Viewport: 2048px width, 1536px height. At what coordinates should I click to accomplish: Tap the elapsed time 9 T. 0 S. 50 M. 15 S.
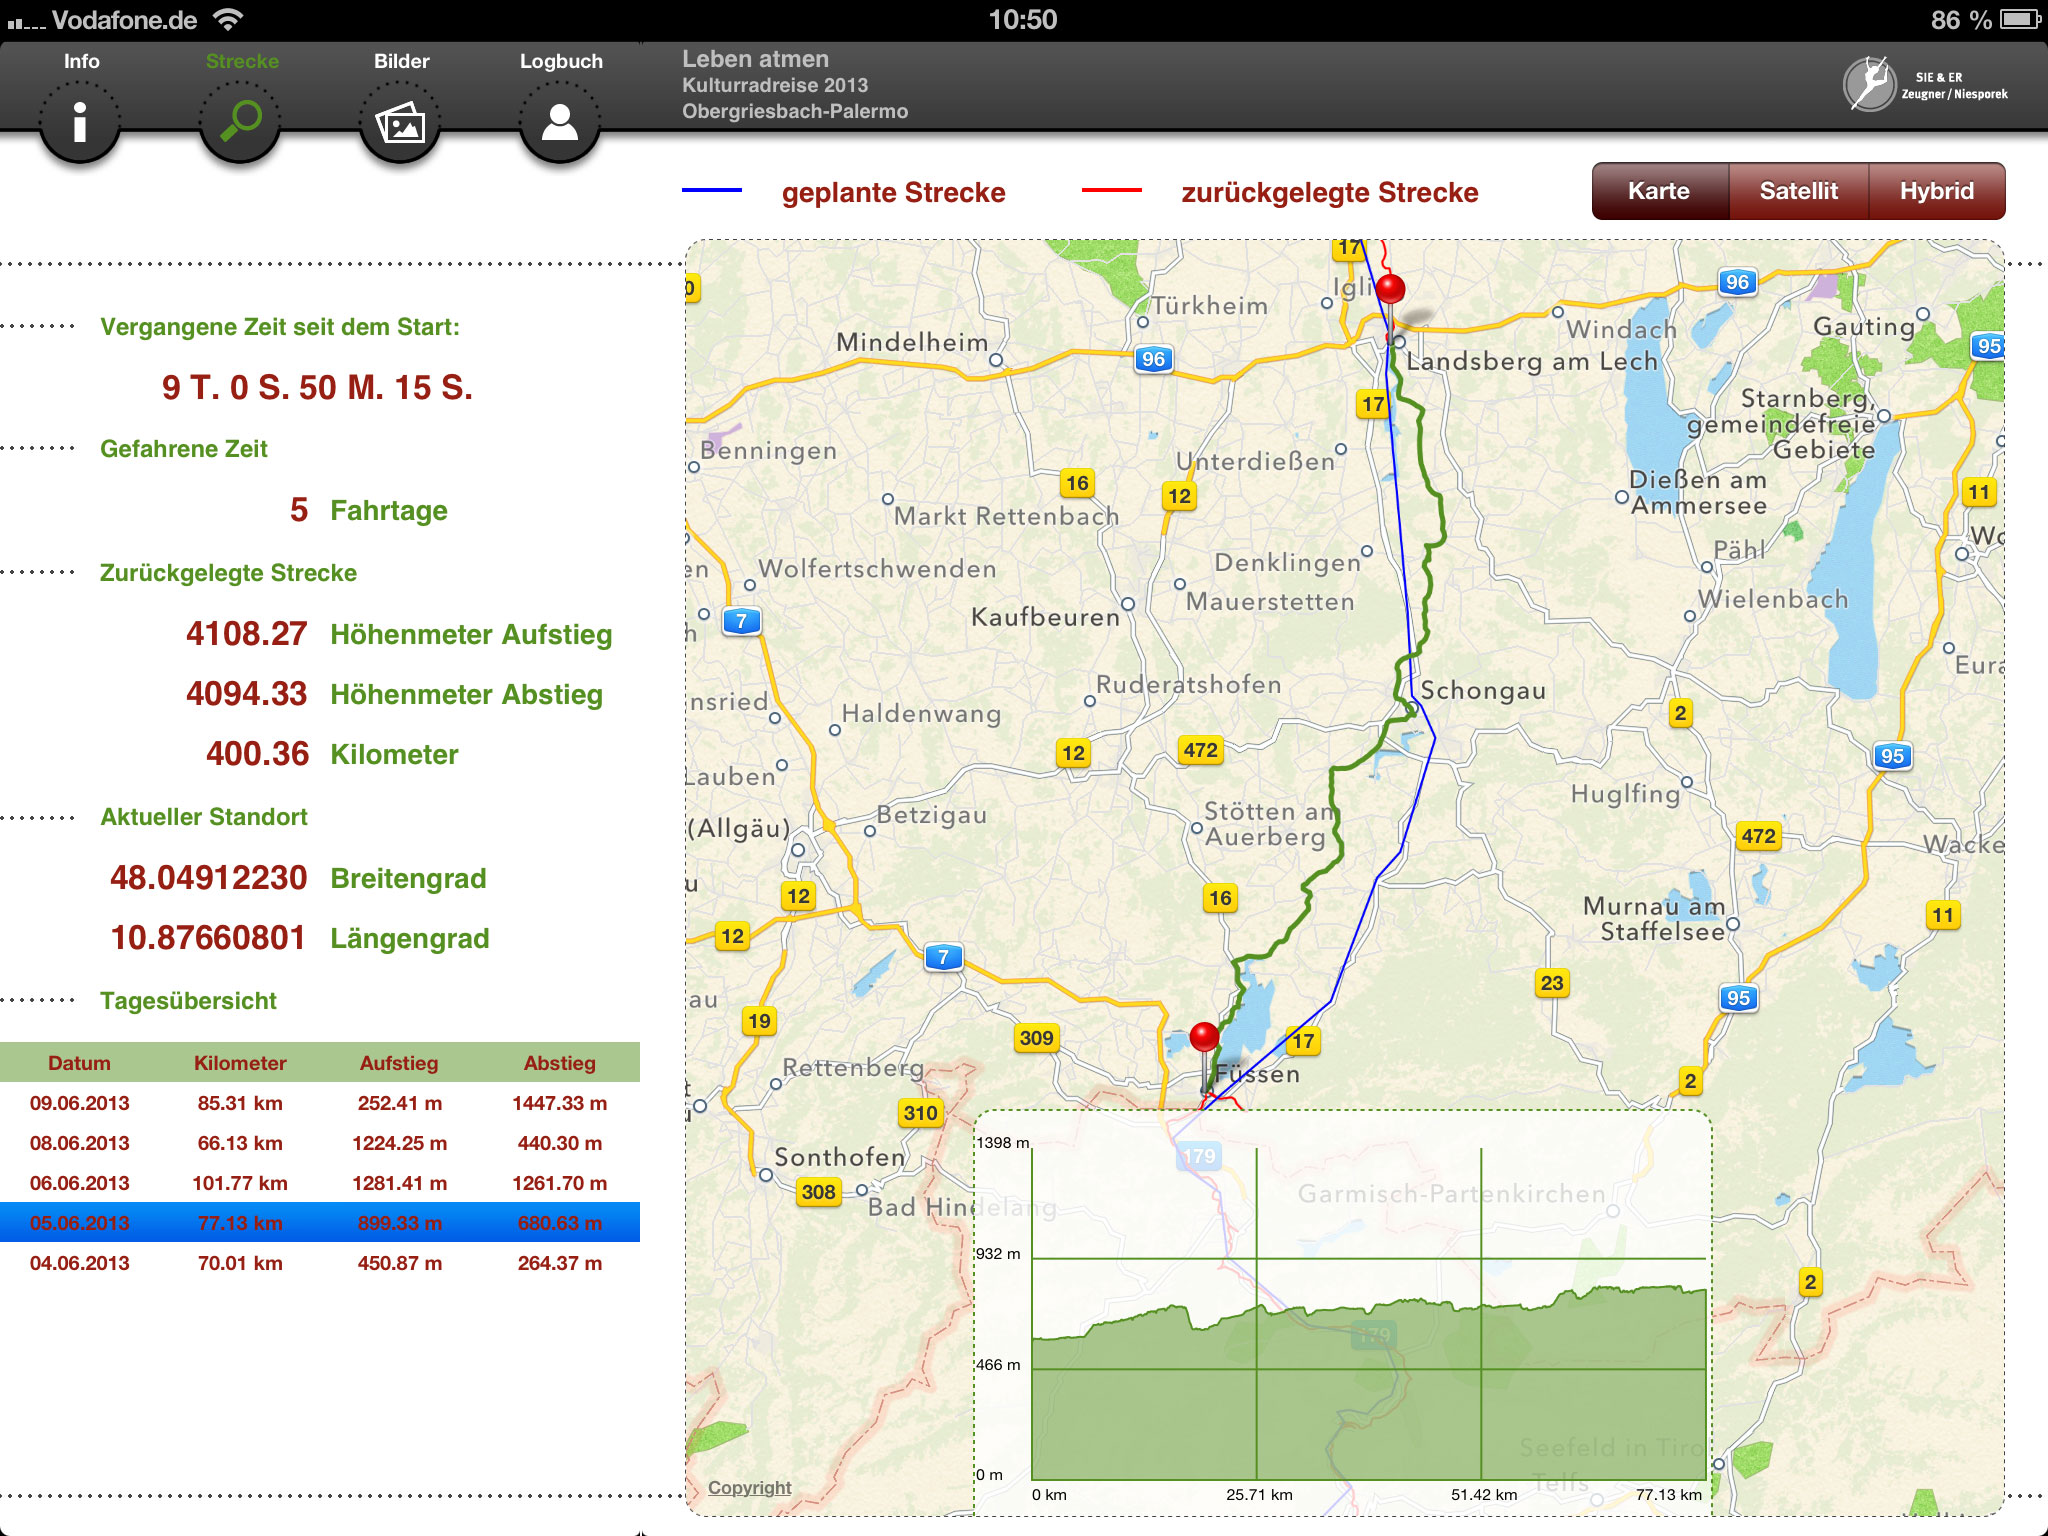[317, 387]
